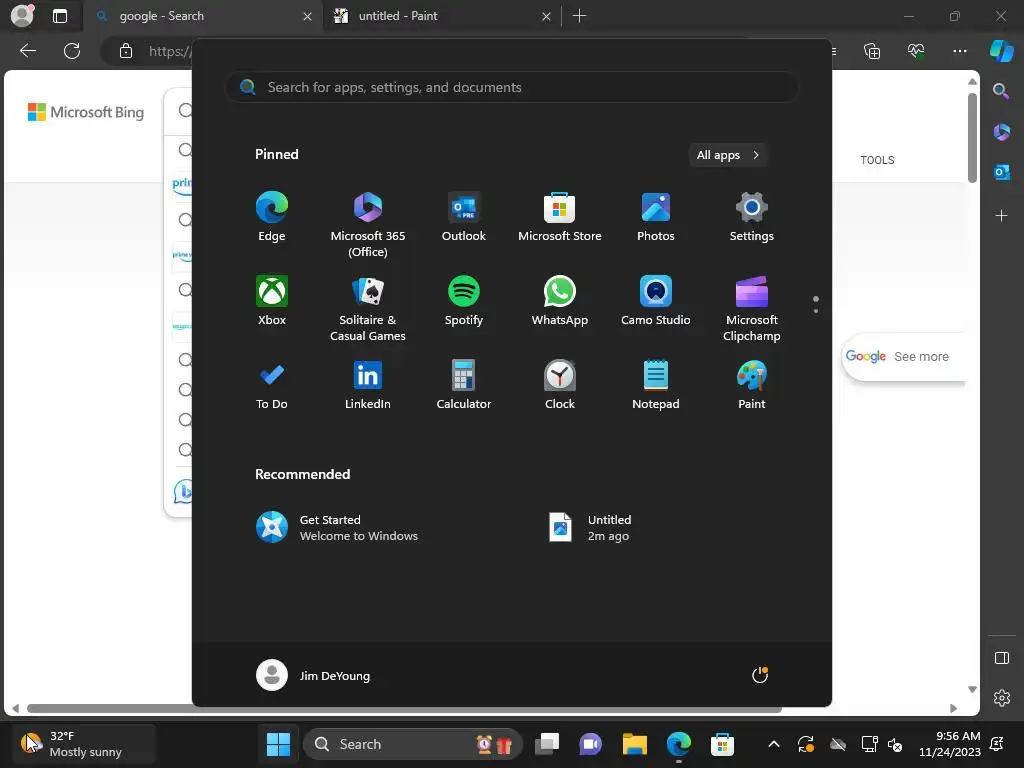The image size is (1024, 768).
Task: Launch Camo Studio
Action: (656, 301)
